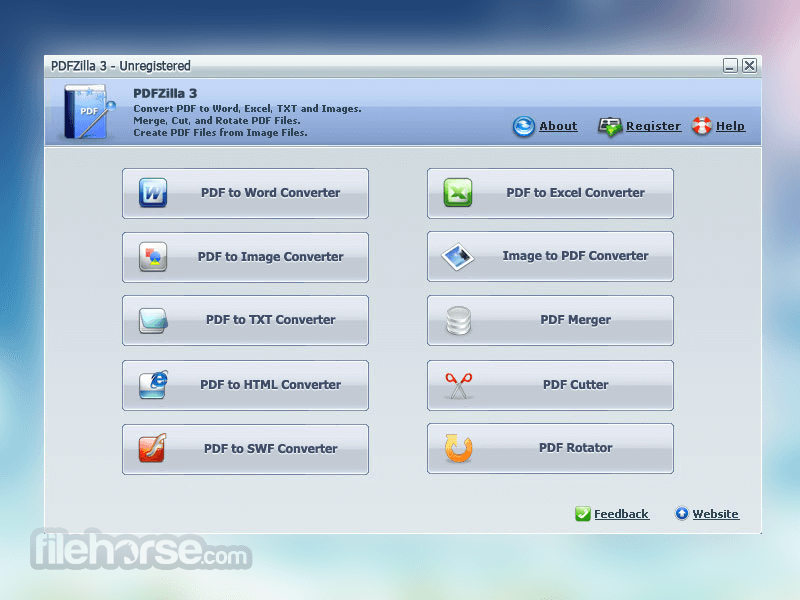800x600 pixels.
Task: Launch the PDF to SWF Converter
Action: [245, 449]
